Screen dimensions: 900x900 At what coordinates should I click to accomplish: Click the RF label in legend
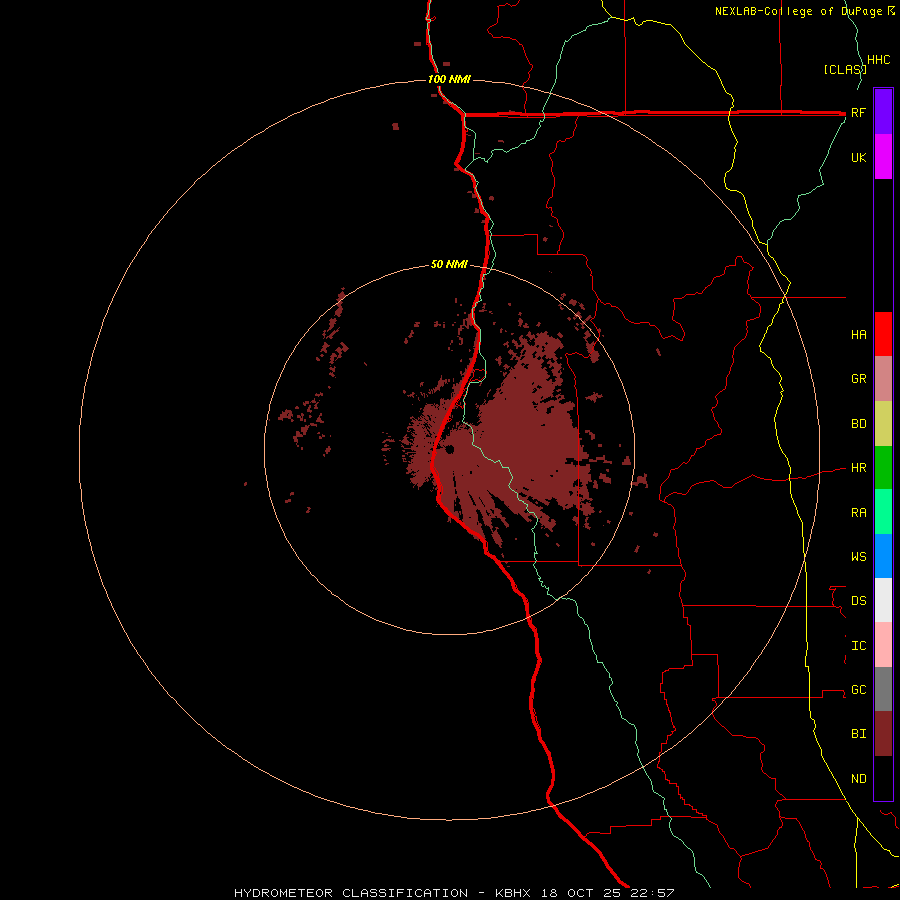tap(858, 112)
